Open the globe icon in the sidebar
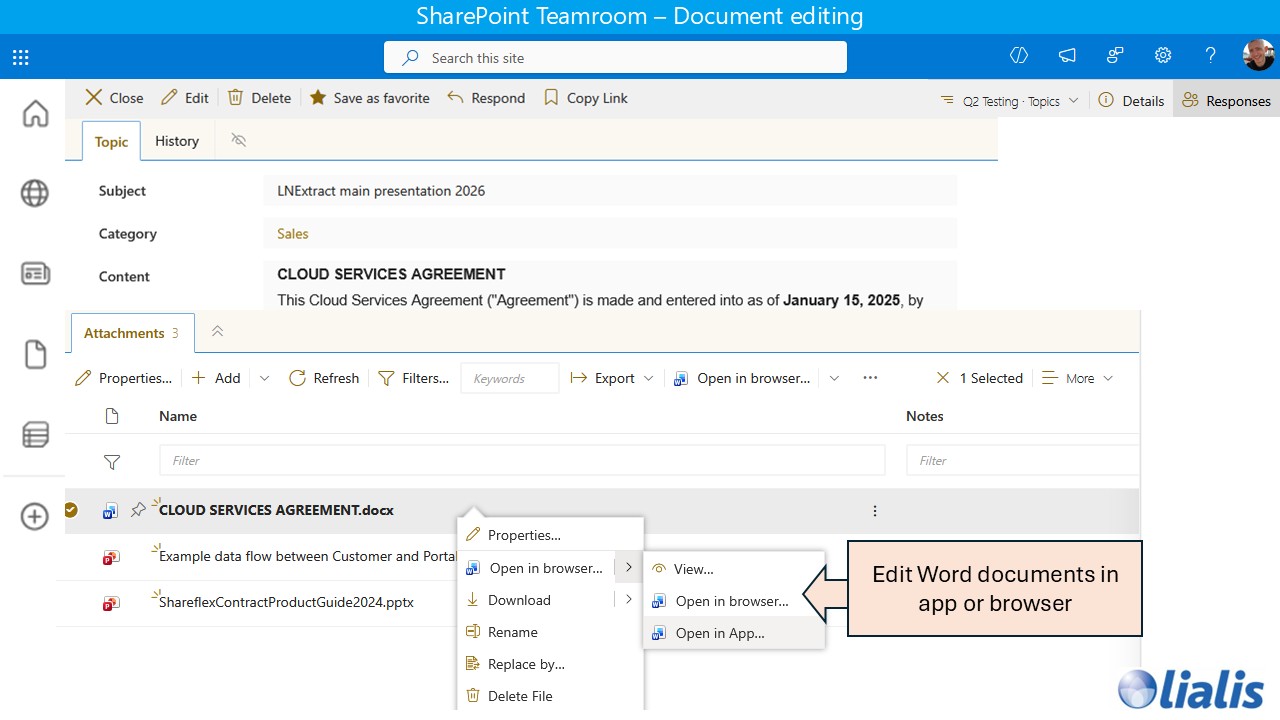1280x720 pixels. [x=34, y=193]
